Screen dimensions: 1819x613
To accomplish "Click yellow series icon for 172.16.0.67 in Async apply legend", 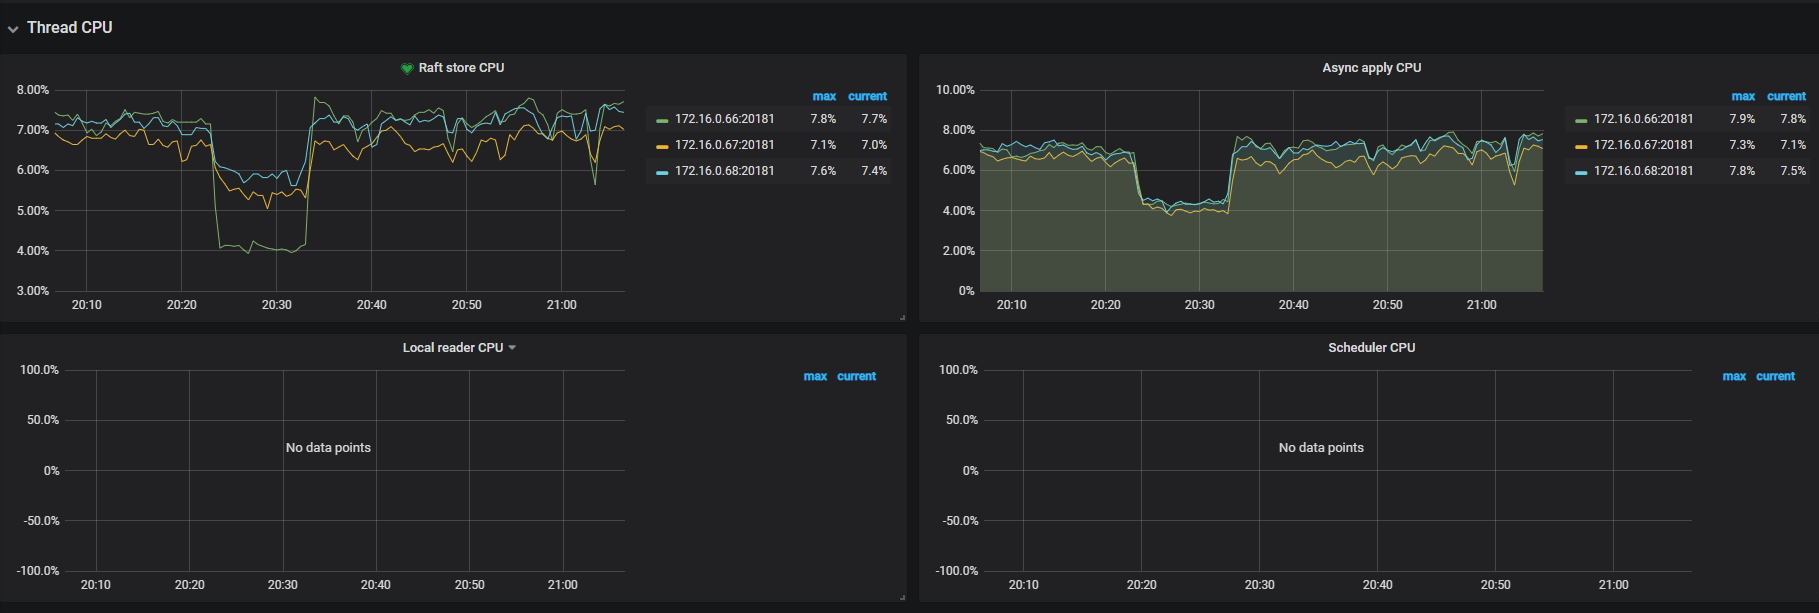I will point(1581,146).
